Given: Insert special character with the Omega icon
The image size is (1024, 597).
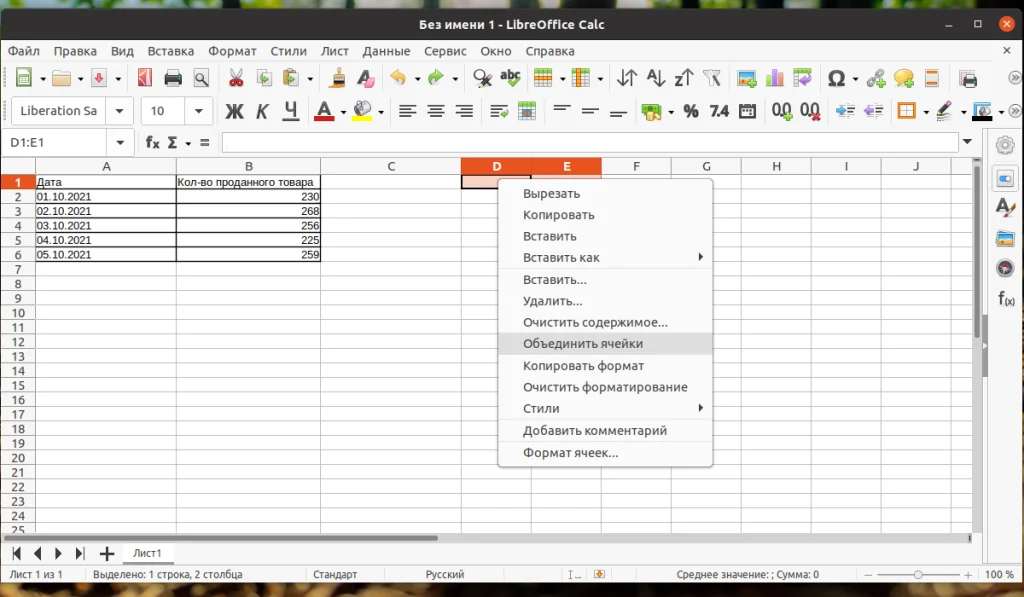Looking at the screenshot, I should pos(836,77).
